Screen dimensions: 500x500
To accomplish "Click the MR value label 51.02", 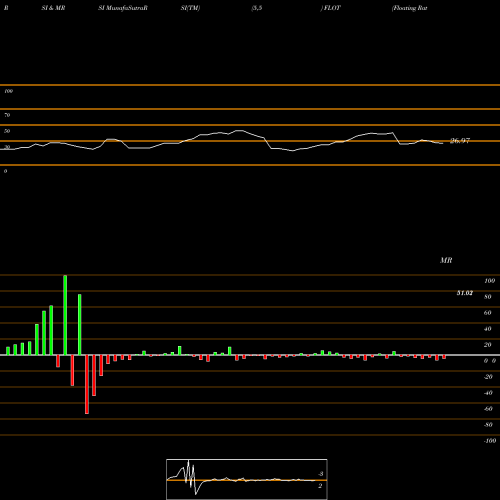I will [x=464, y=293].
